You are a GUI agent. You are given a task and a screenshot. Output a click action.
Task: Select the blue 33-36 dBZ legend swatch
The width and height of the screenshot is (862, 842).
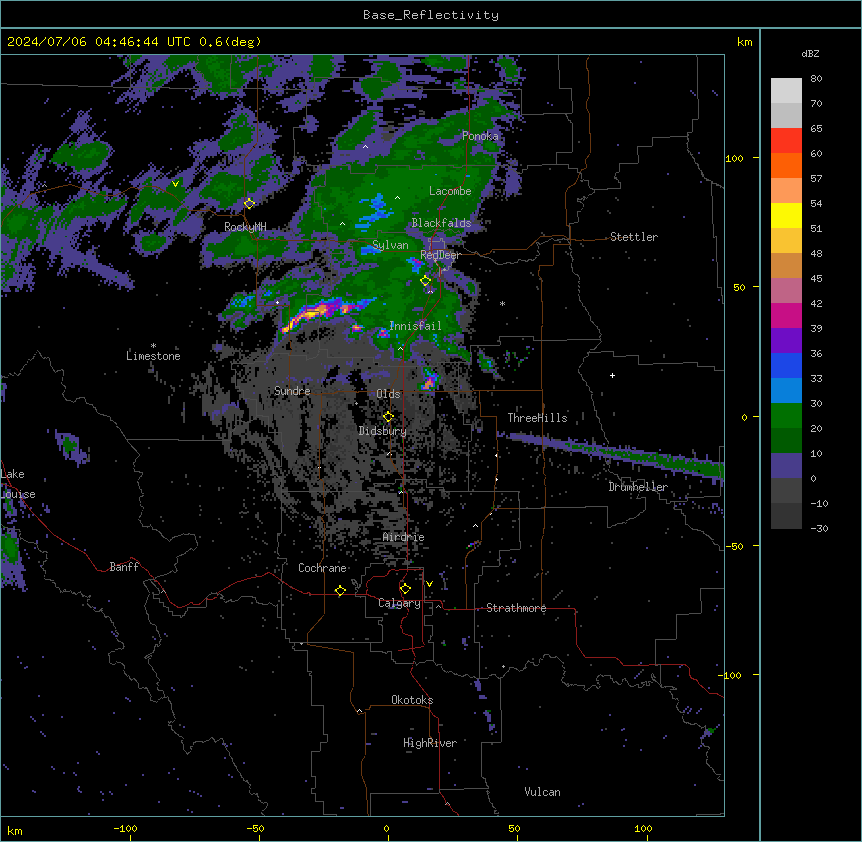pyautogui.click(x=786, y=365)
